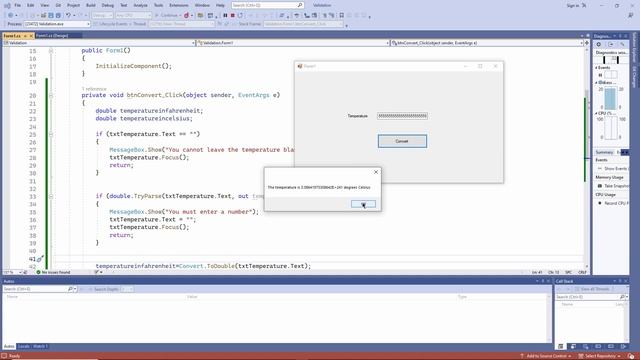This screenshot has width=640, height=360.
Task: Click the Save All toolbar icon
Action: click(x=58, y=16)
